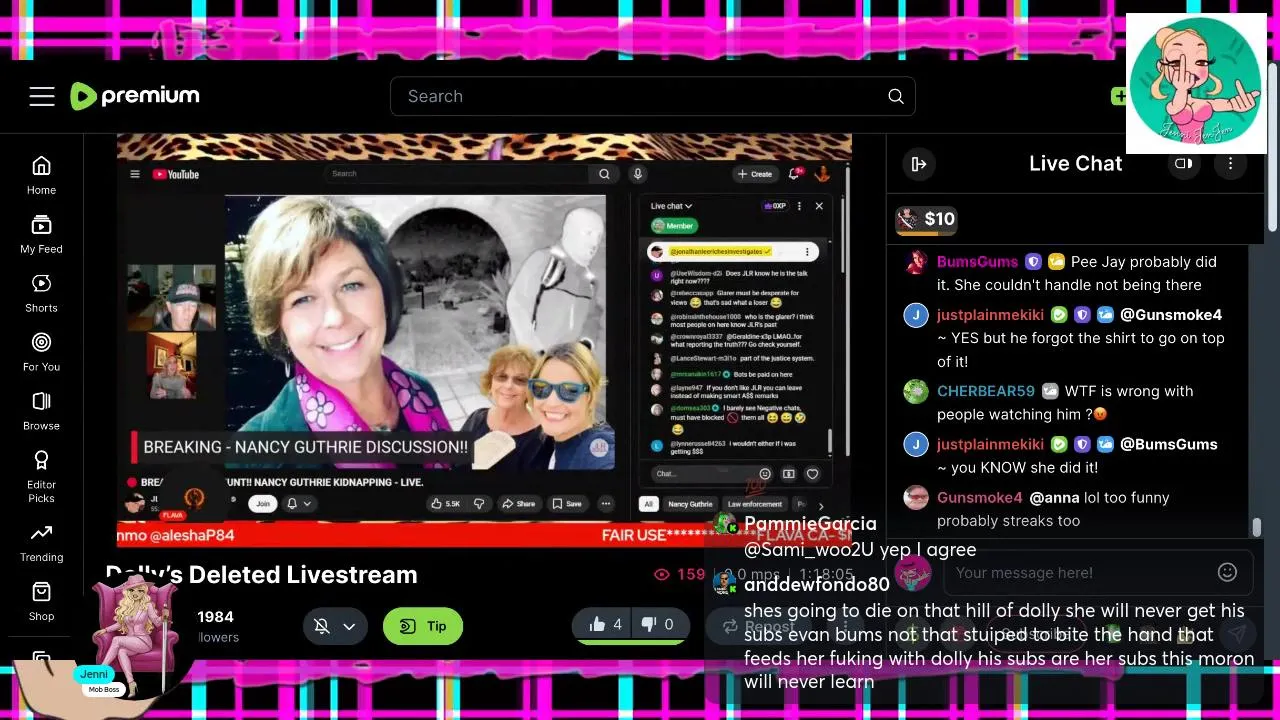This screenshot has width=1280, height=720.
Task: Open Shop in the sidebar
Action: click(x=41, y=602)
